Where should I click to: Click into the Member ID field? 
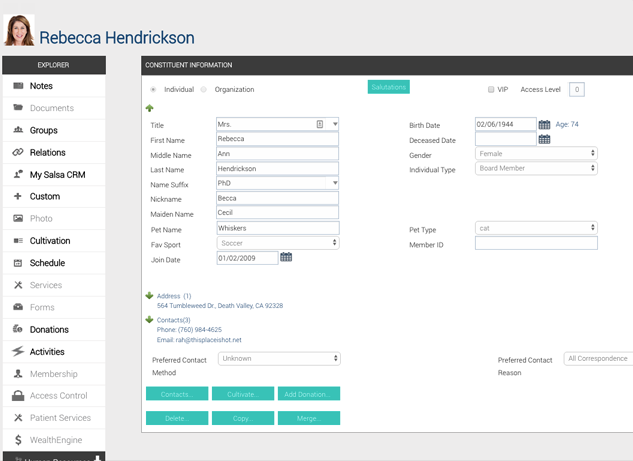click(536, 243)
